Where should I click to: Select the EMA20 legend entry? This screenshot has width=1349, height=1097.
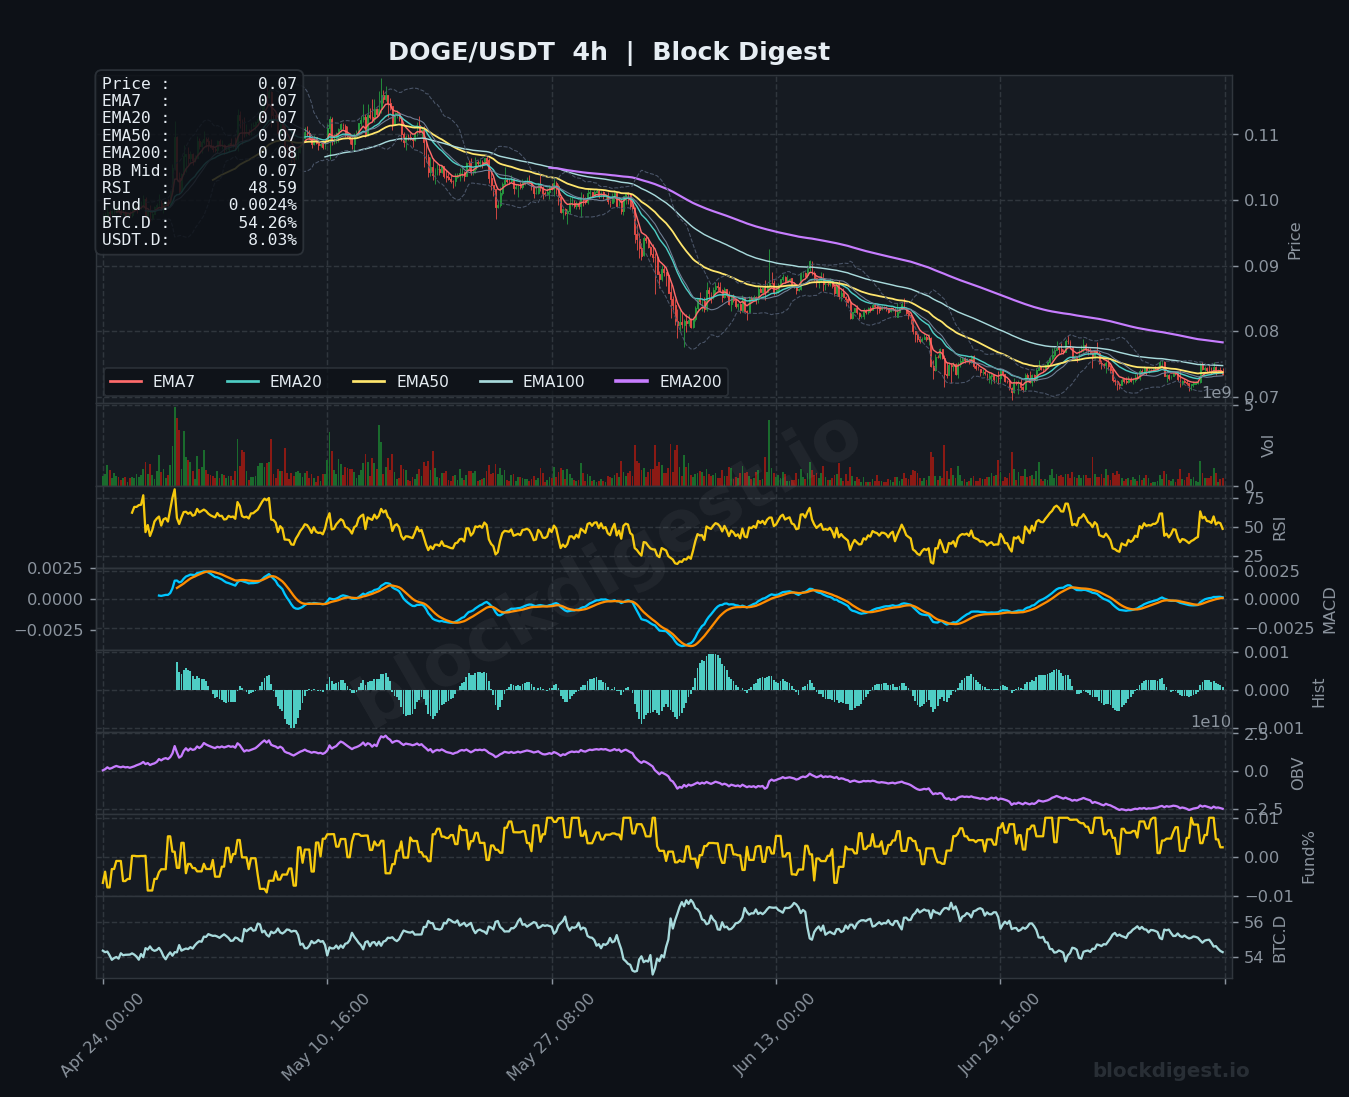click(x=274, y=382)
